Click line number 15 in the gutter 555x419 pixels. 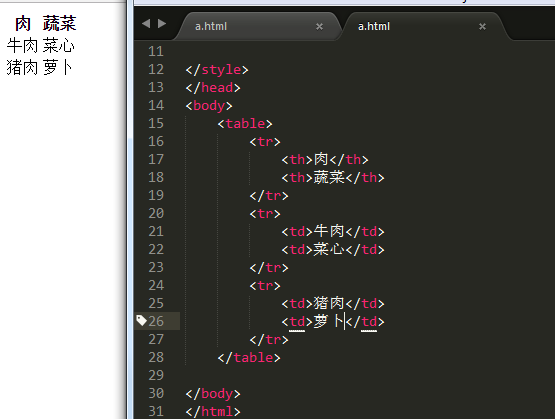(156, 124)
